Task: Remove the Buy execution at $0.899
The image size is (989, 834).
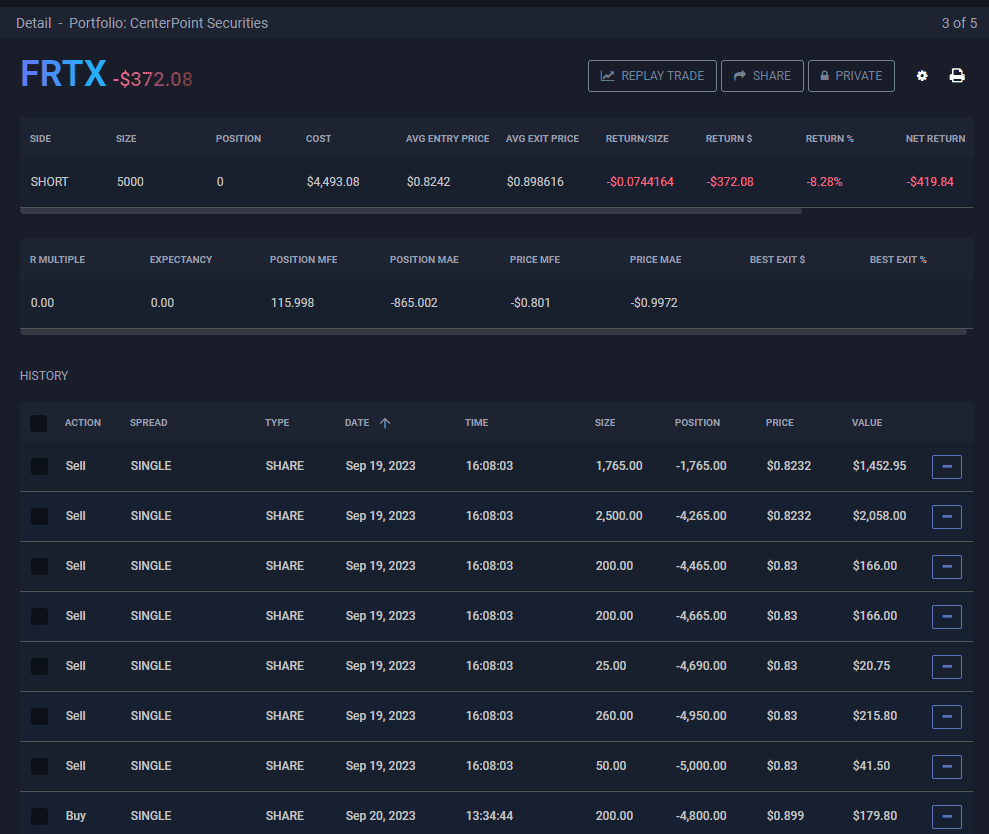Action: pos(946,816)
